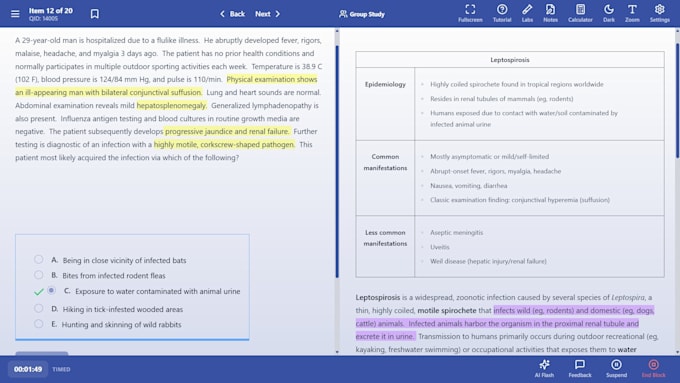Click 'Nausea, vomiting, diarrhea' table entry

point(468,186)
